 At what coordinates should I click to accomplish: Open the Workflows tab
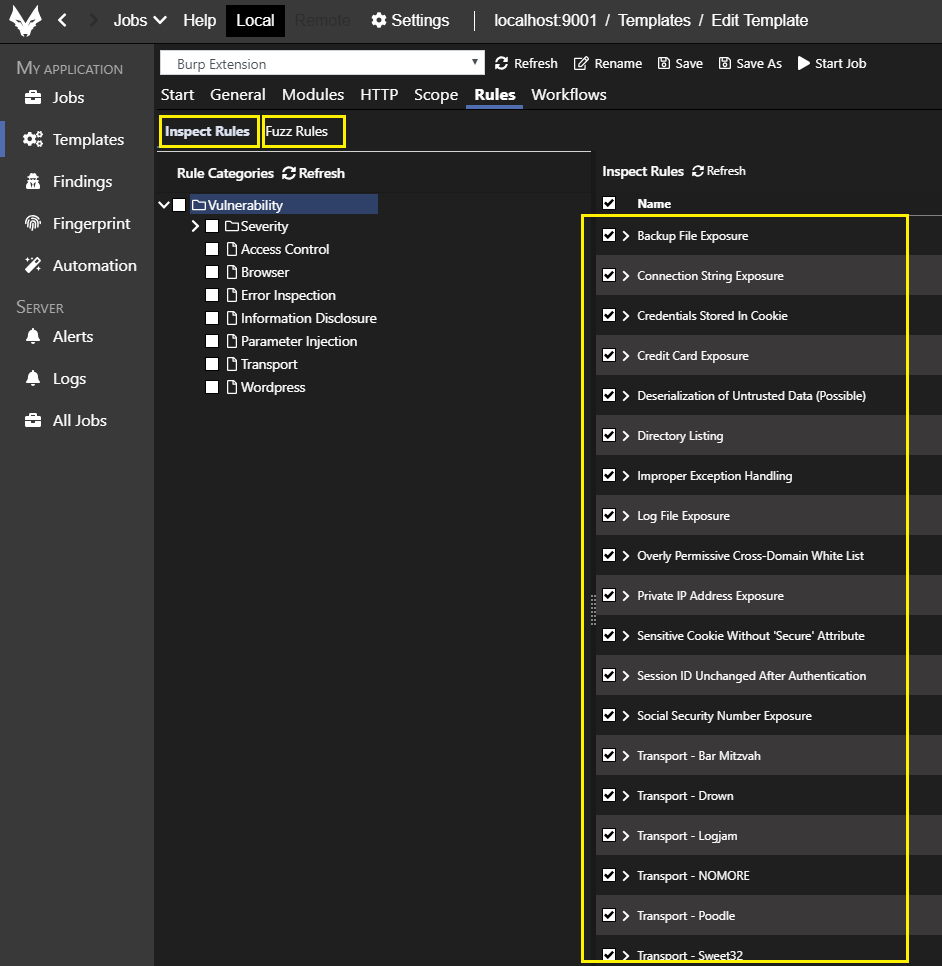569,94
